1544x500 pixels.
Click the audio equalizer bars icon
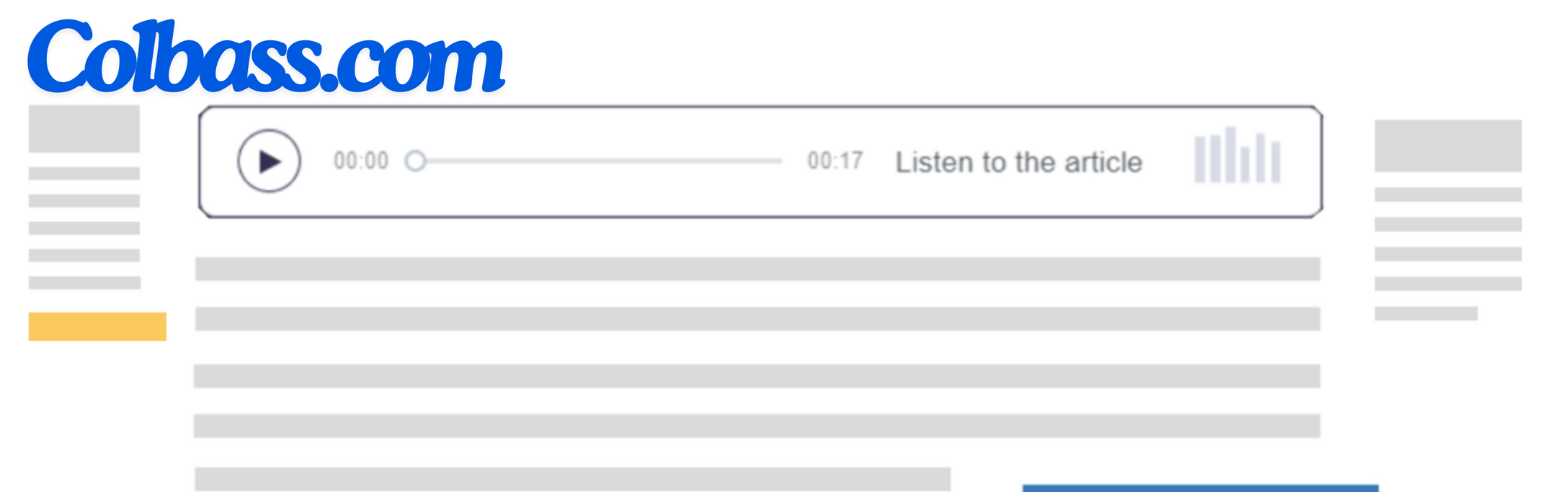(x=1237, y=156)
